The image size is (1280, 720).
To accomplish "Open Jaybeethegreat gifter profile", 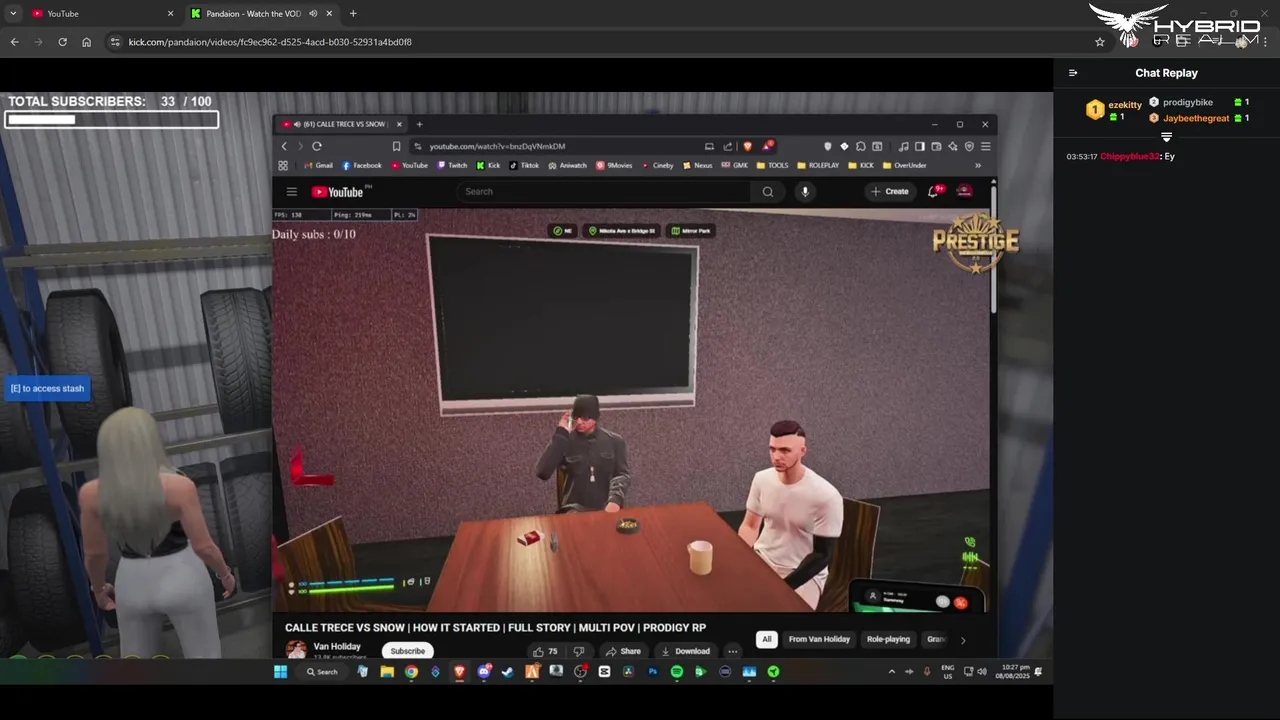I will pos(1196,118).
